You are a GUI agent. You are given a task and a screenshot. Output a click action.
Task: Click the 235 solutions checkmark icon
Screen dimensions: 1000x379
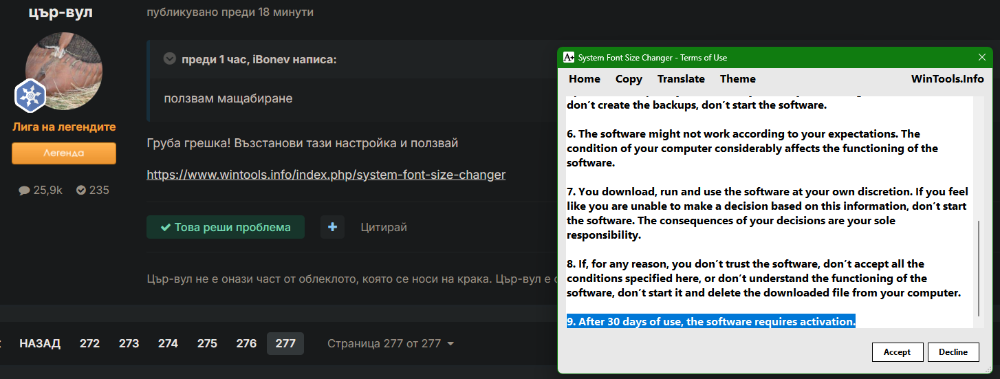pos(81,190)
